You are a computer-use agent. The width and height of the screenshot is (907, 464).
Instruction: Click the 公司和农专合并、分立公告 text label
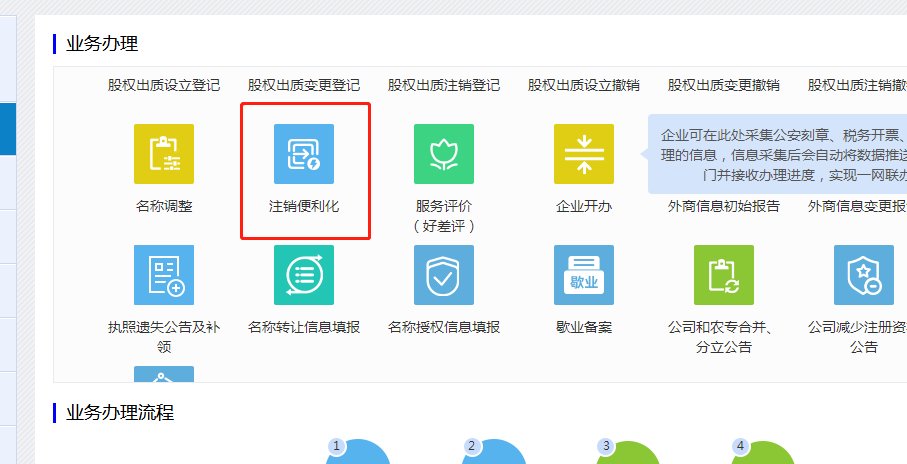tap(724, 337)
